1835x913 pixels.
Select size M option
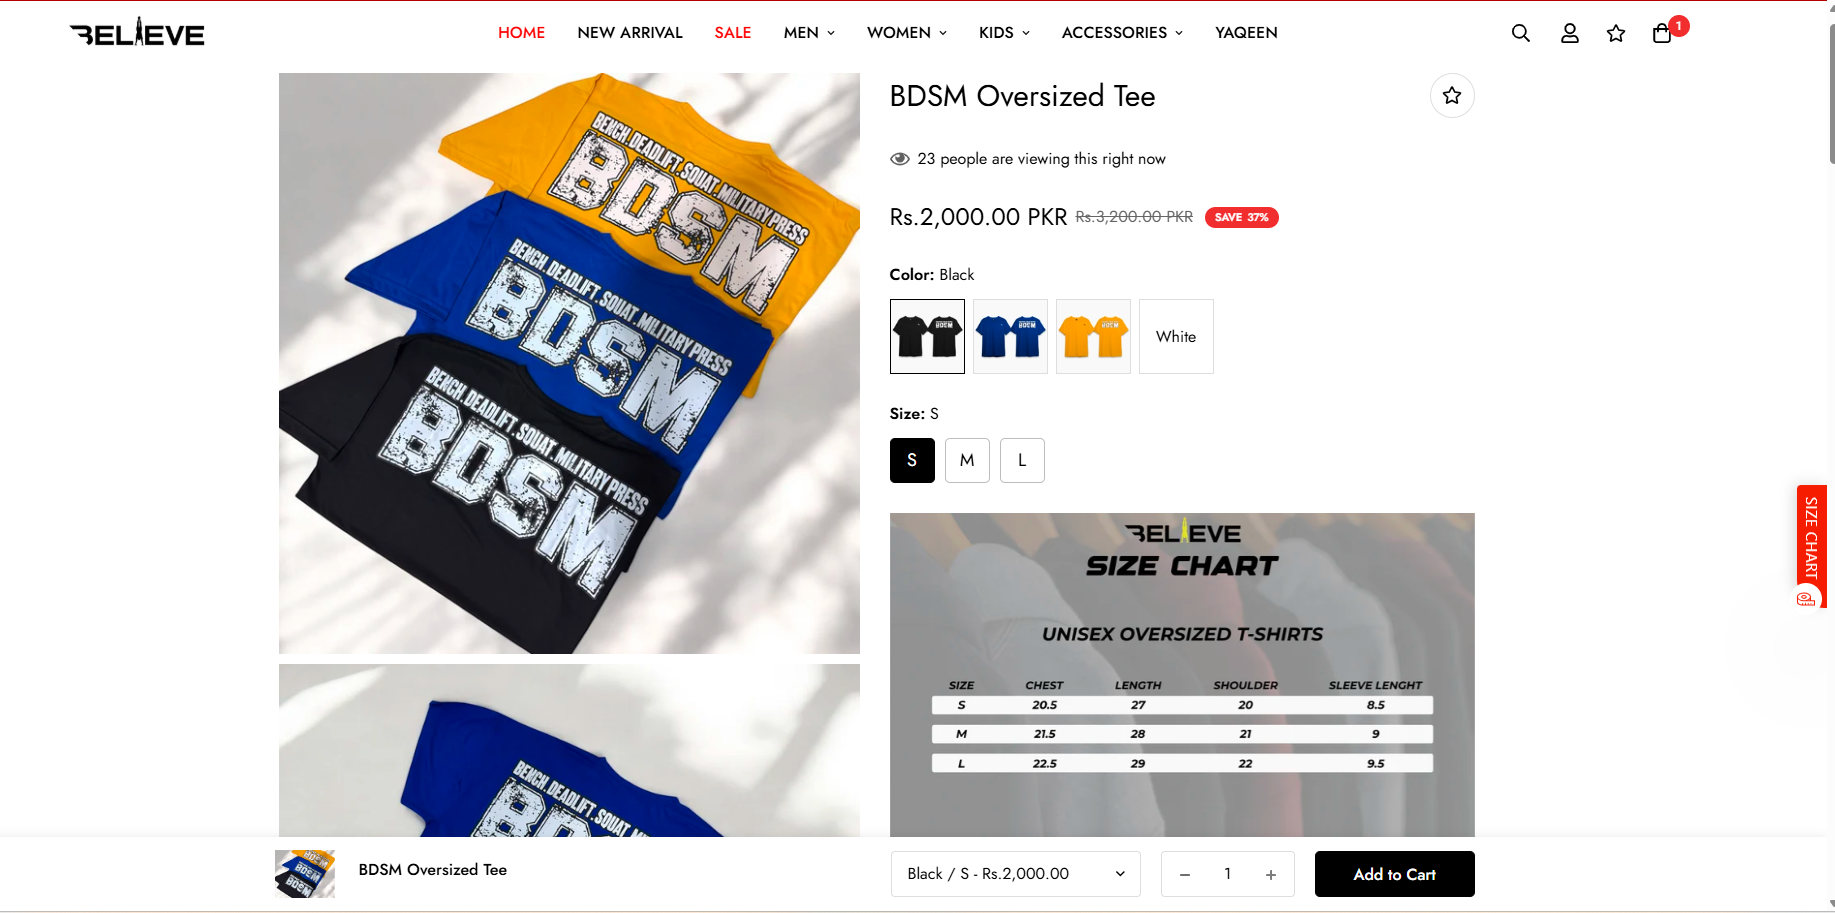[x=967, y=460]
